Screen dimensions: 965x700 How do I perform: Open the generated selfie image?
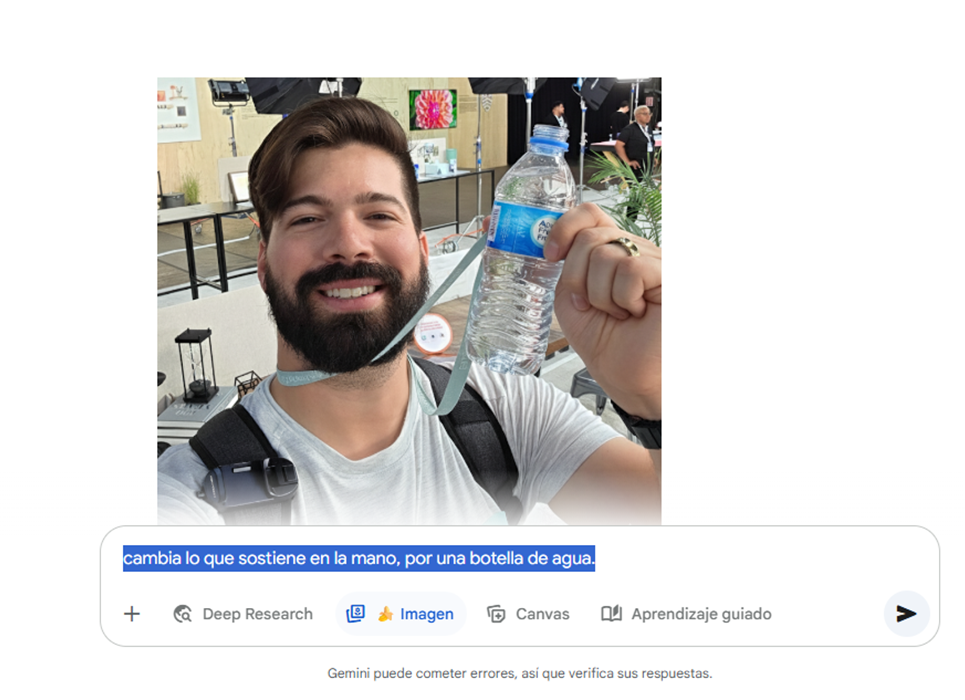[409, 301]
